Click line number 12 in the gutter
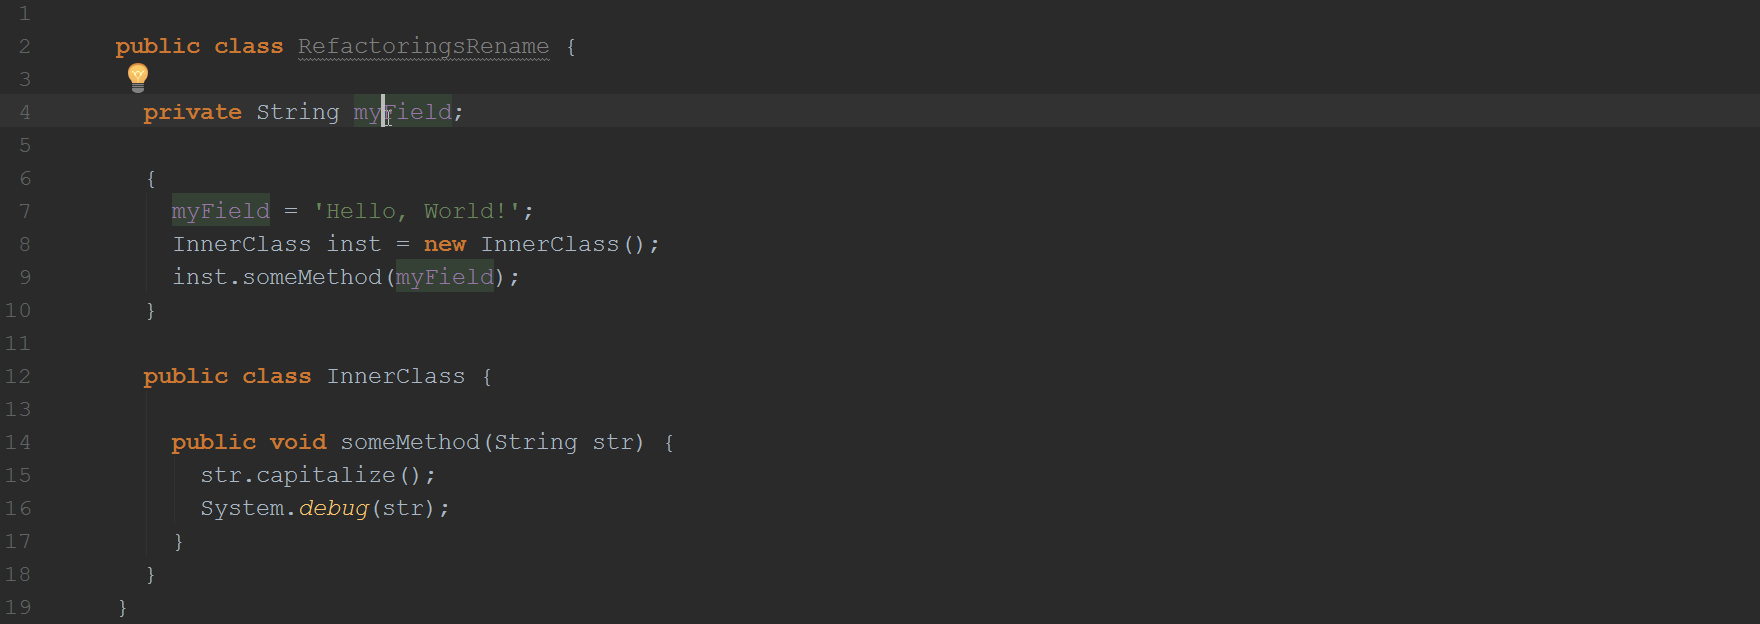This screenshot has height=624, width=1760. [x=18, y=376]
